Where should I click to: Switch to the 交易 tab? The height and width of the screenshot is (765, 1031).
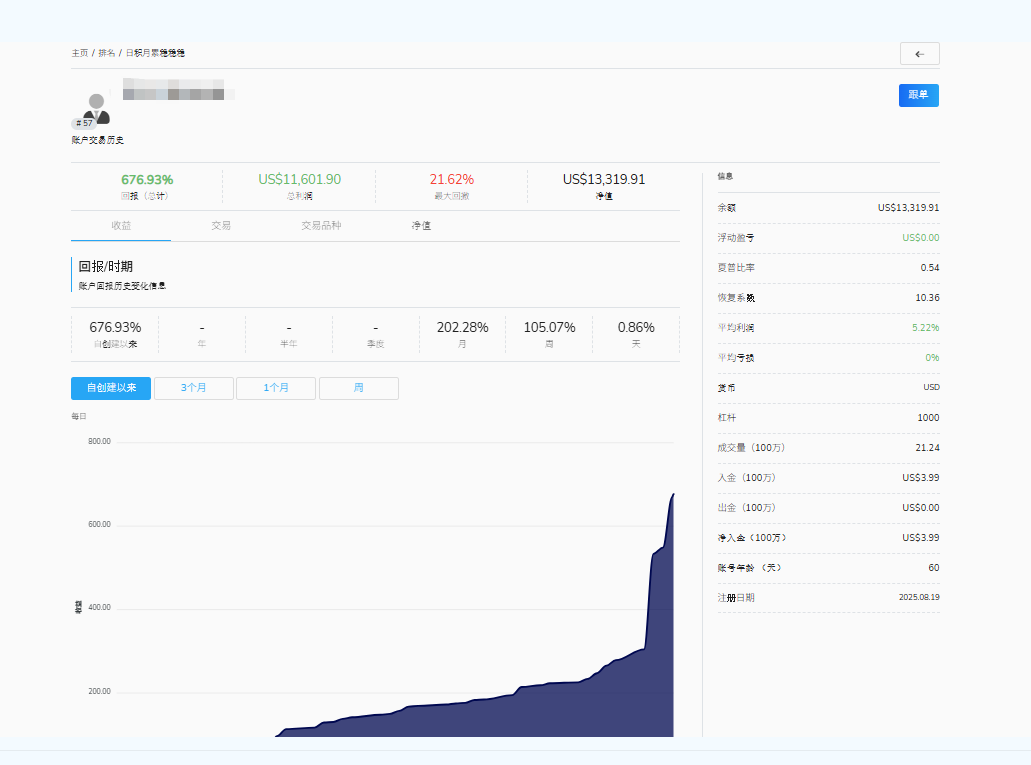point(221,226)
